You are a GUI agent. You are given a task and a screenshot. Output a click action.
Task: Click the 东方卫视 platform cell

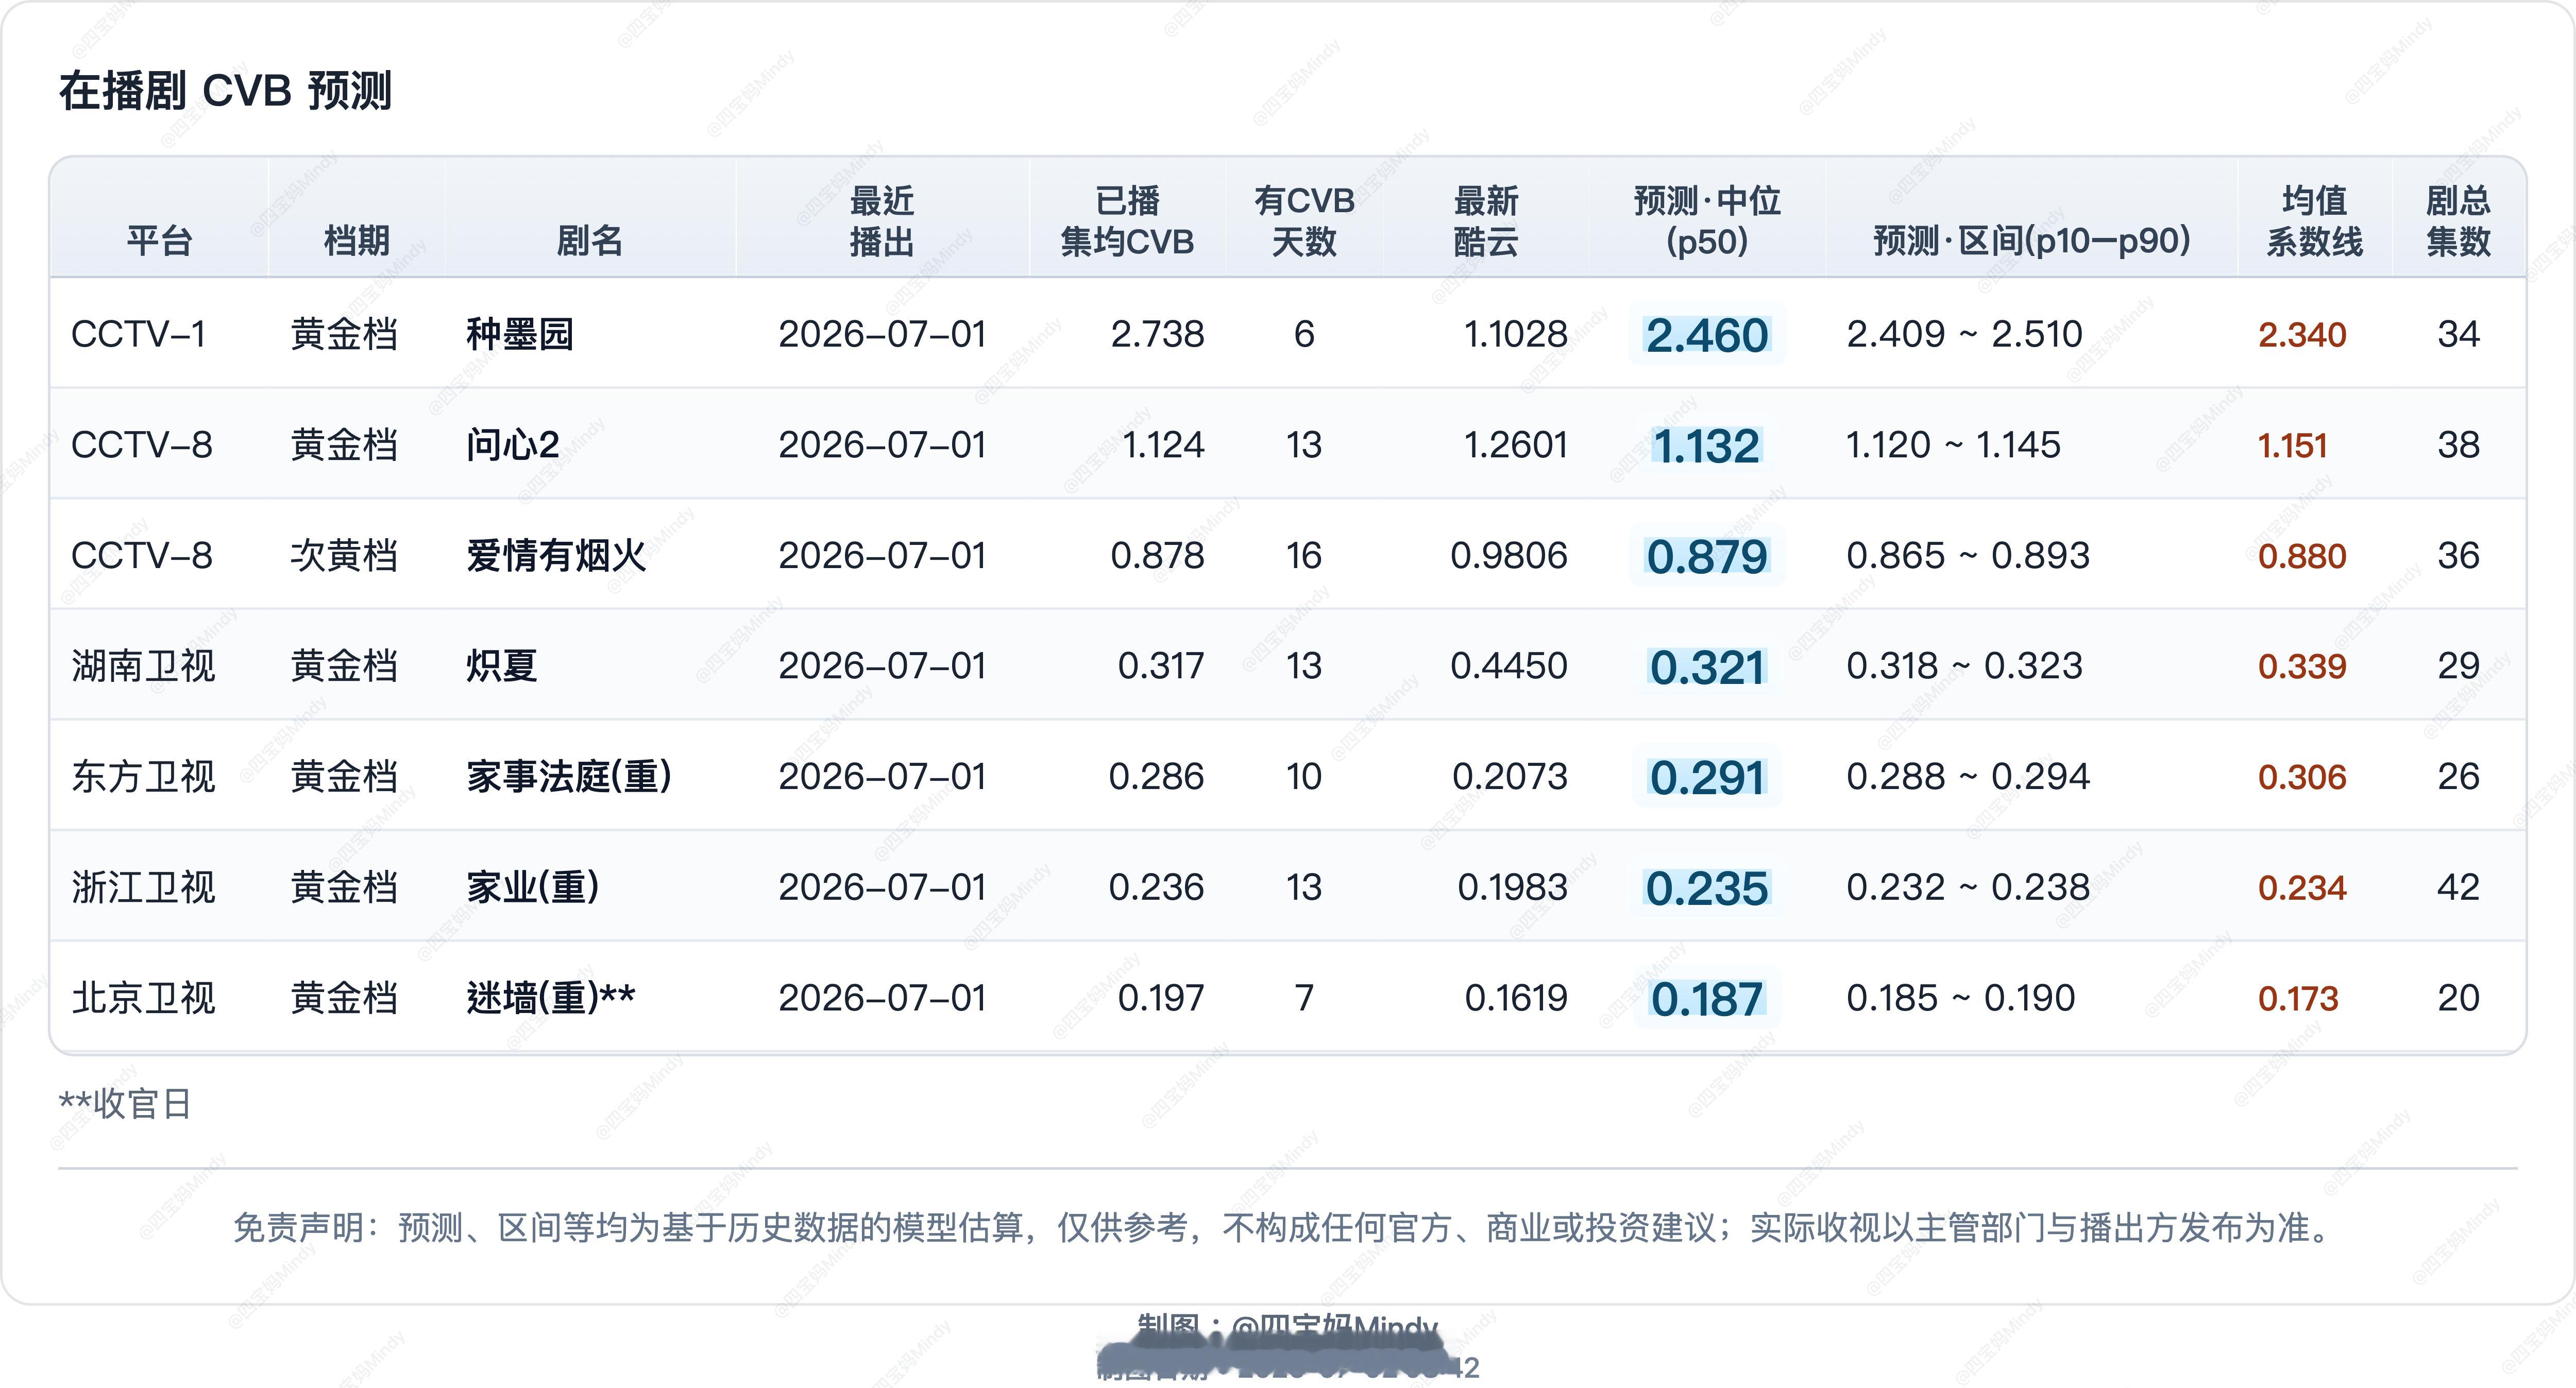point(143,777)
